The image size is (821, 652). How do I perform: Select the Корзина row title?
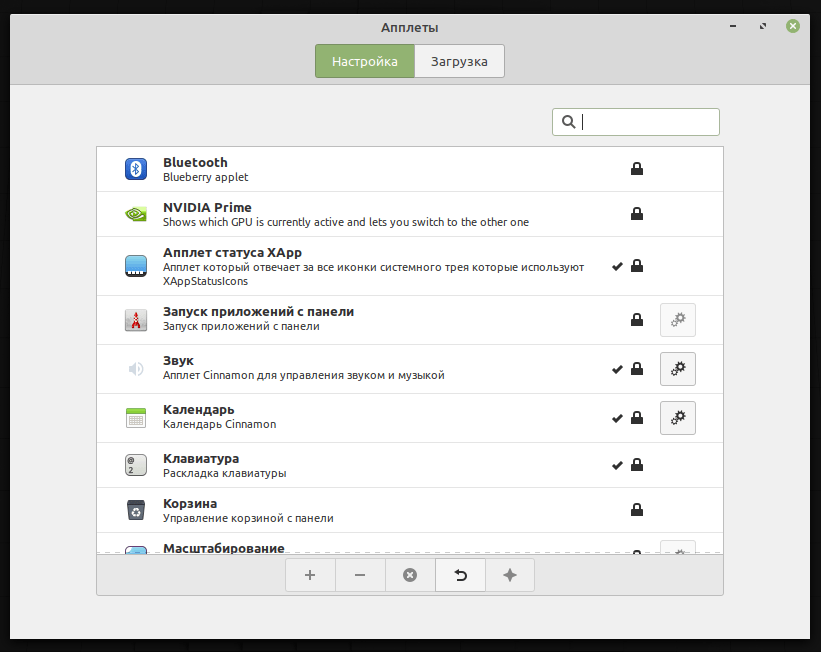pos(190,504)
